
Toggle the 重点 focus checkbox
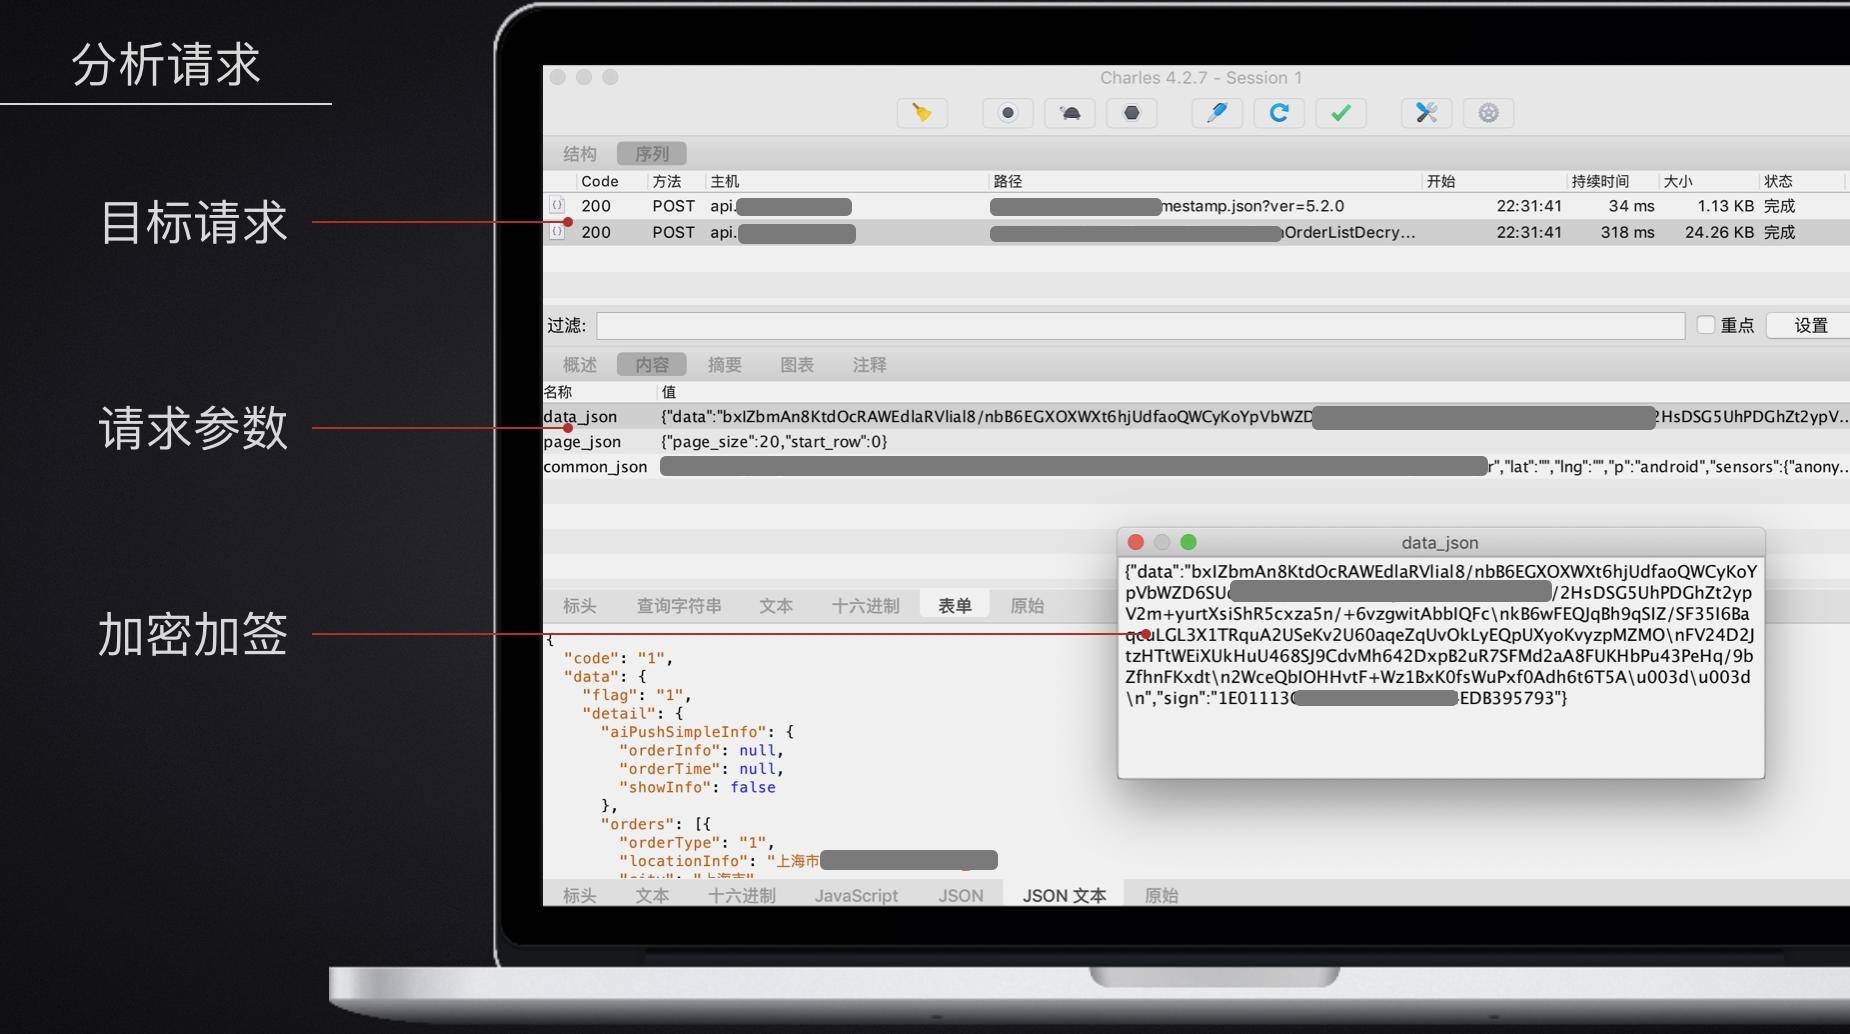1706,325
